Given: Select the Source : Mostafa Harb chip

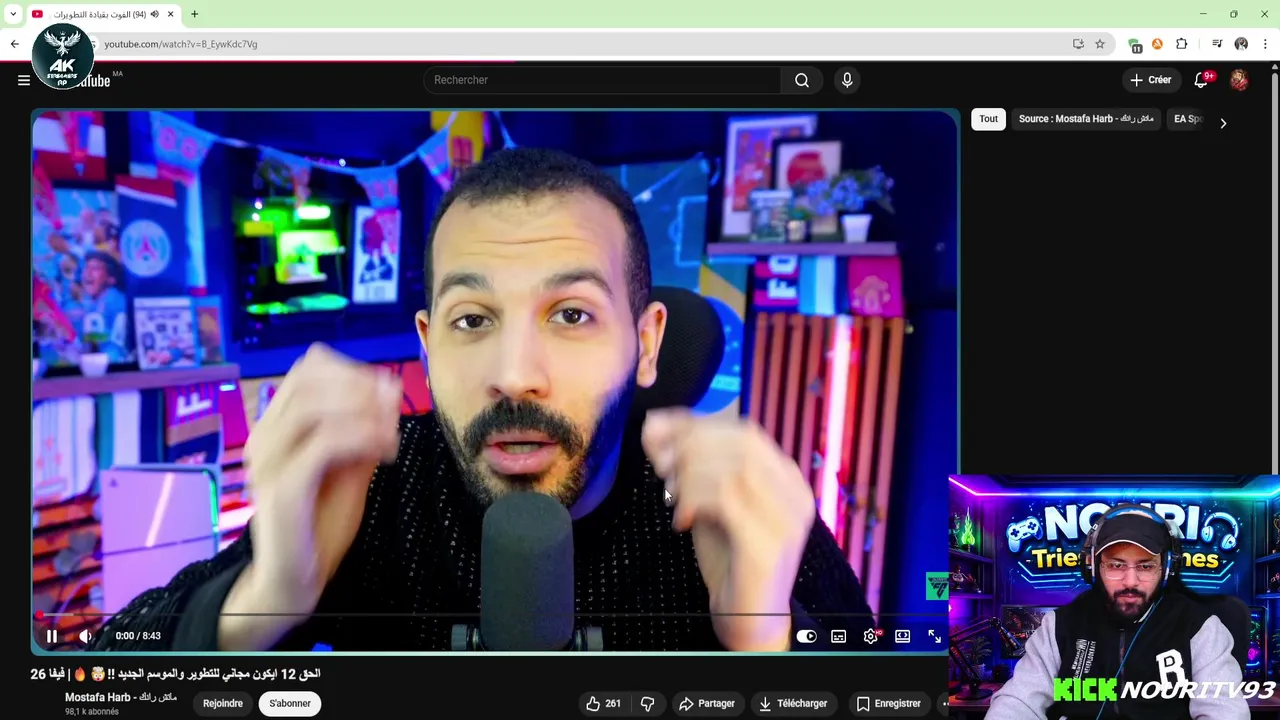Looking at the screenshot, I should pos(1086,119).
